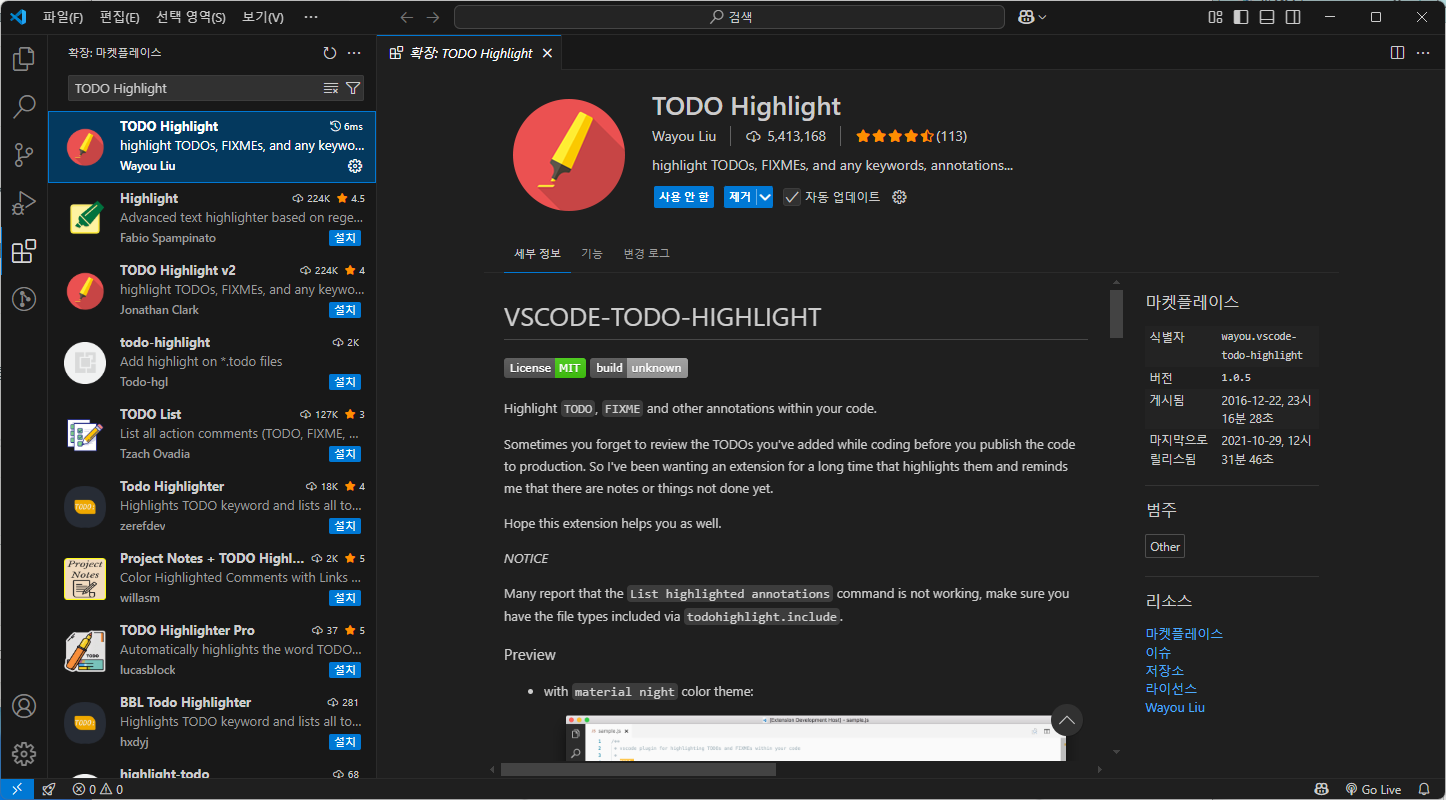Open the Git Graph activity bar icon
Screen dimensions: 1446x800
[x=24, y=298]
